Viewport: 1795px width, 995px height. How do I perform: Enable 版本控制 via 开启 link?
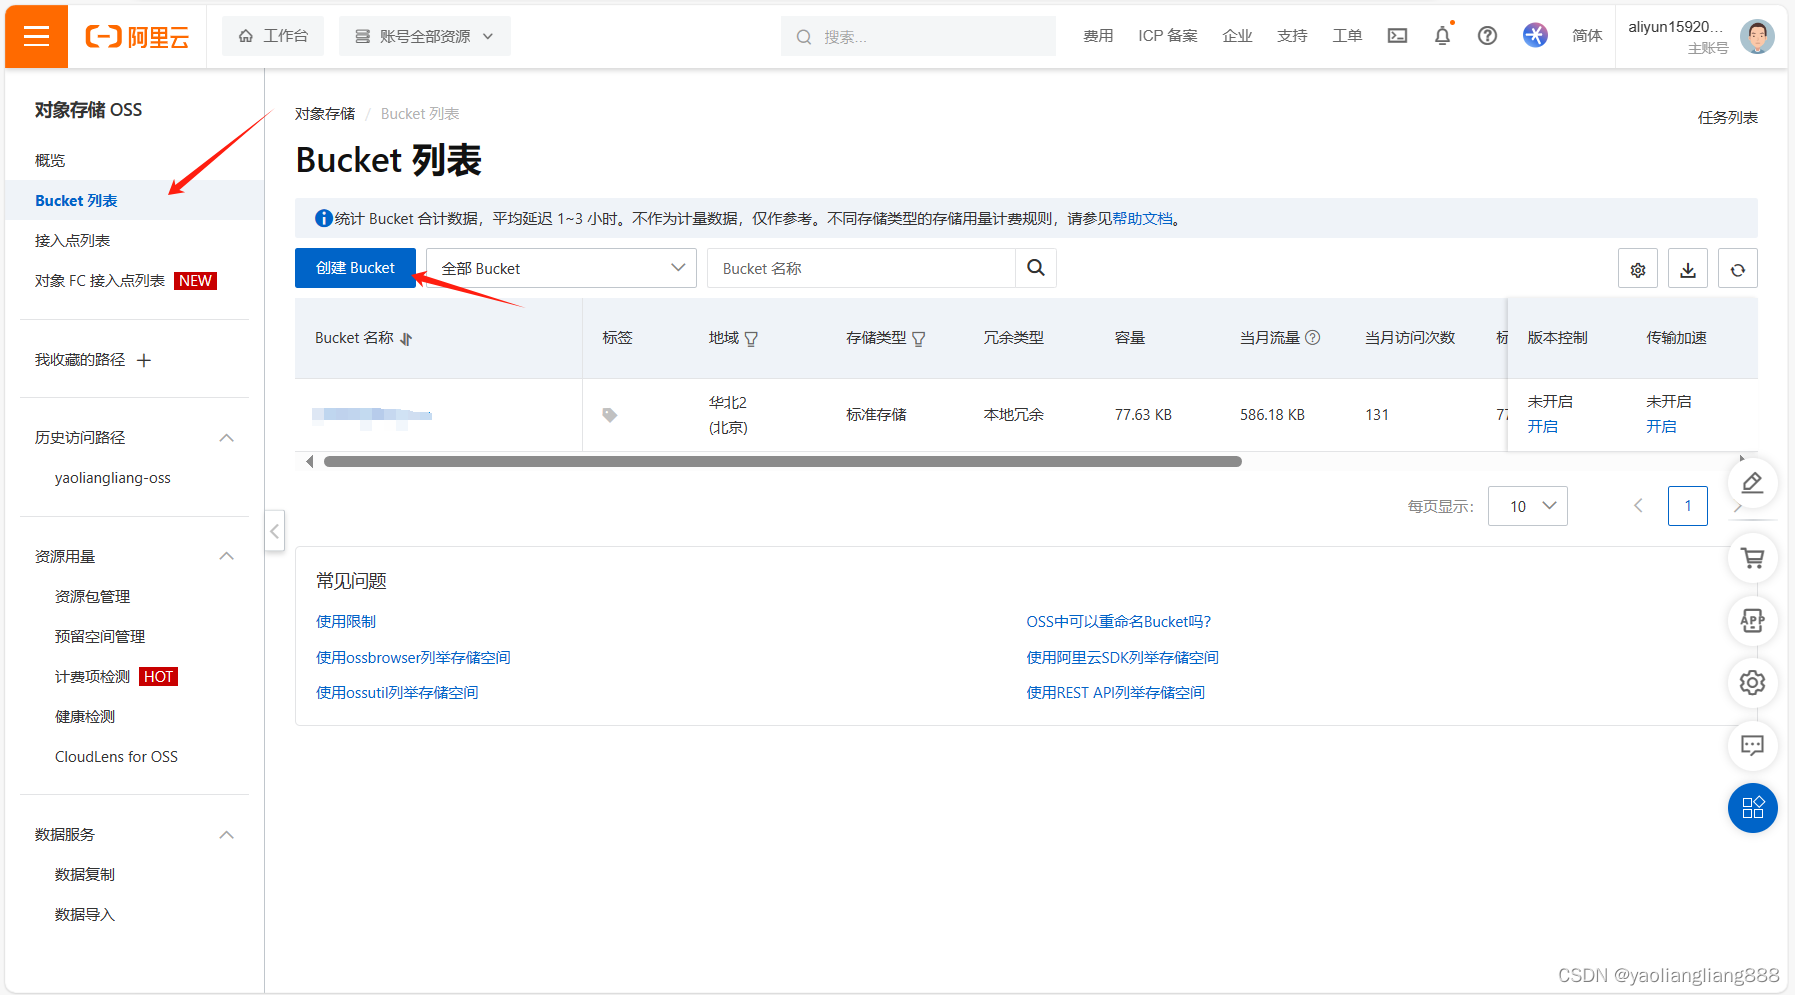[x=1542, y=426]
